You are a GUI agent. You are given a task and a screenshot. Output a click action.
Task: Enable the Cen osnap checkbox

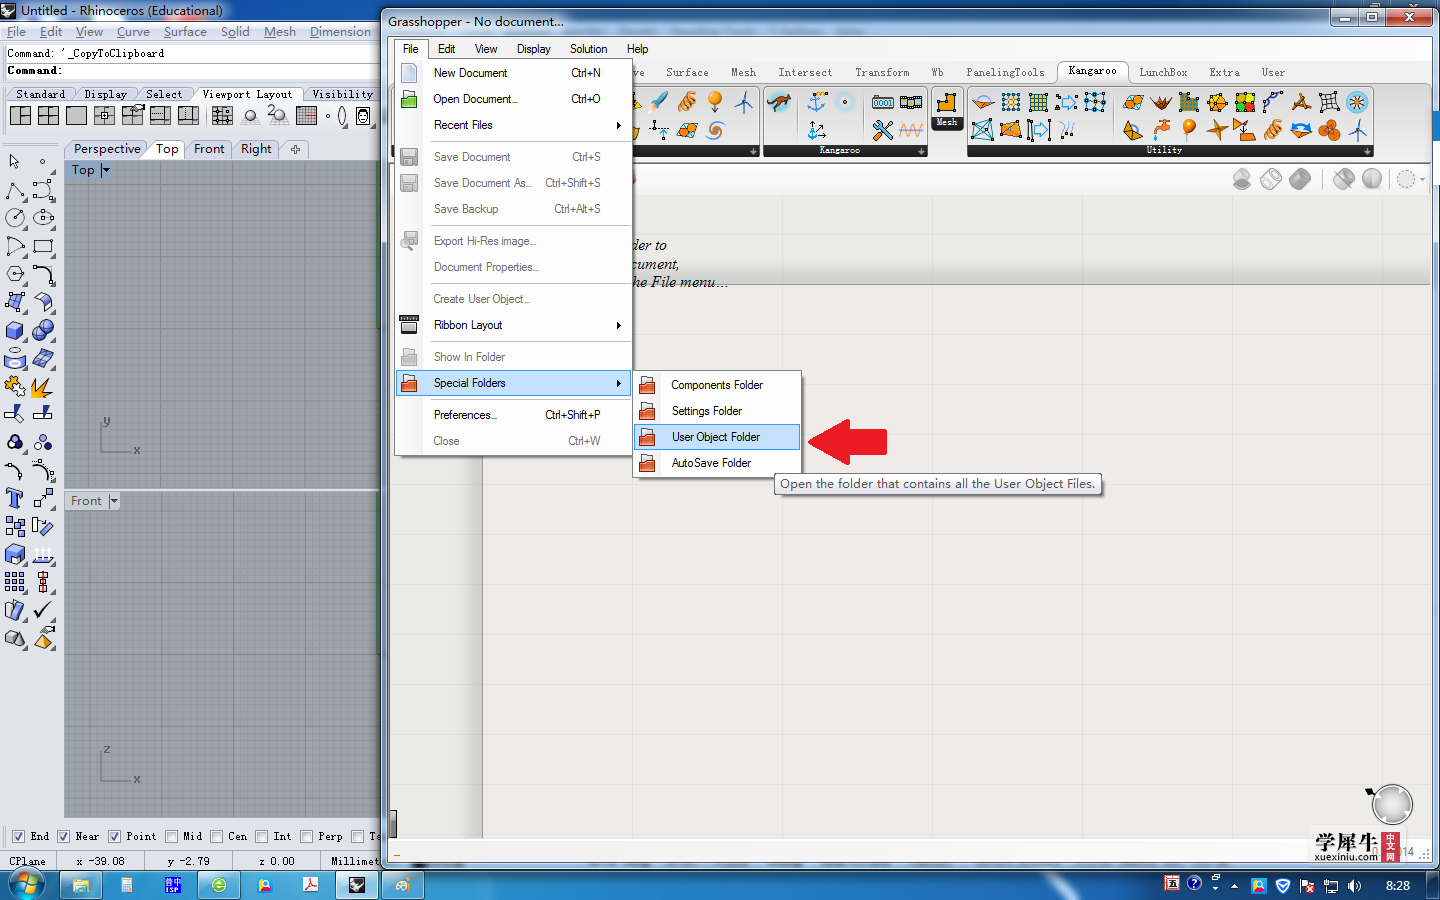pos(216,837)
